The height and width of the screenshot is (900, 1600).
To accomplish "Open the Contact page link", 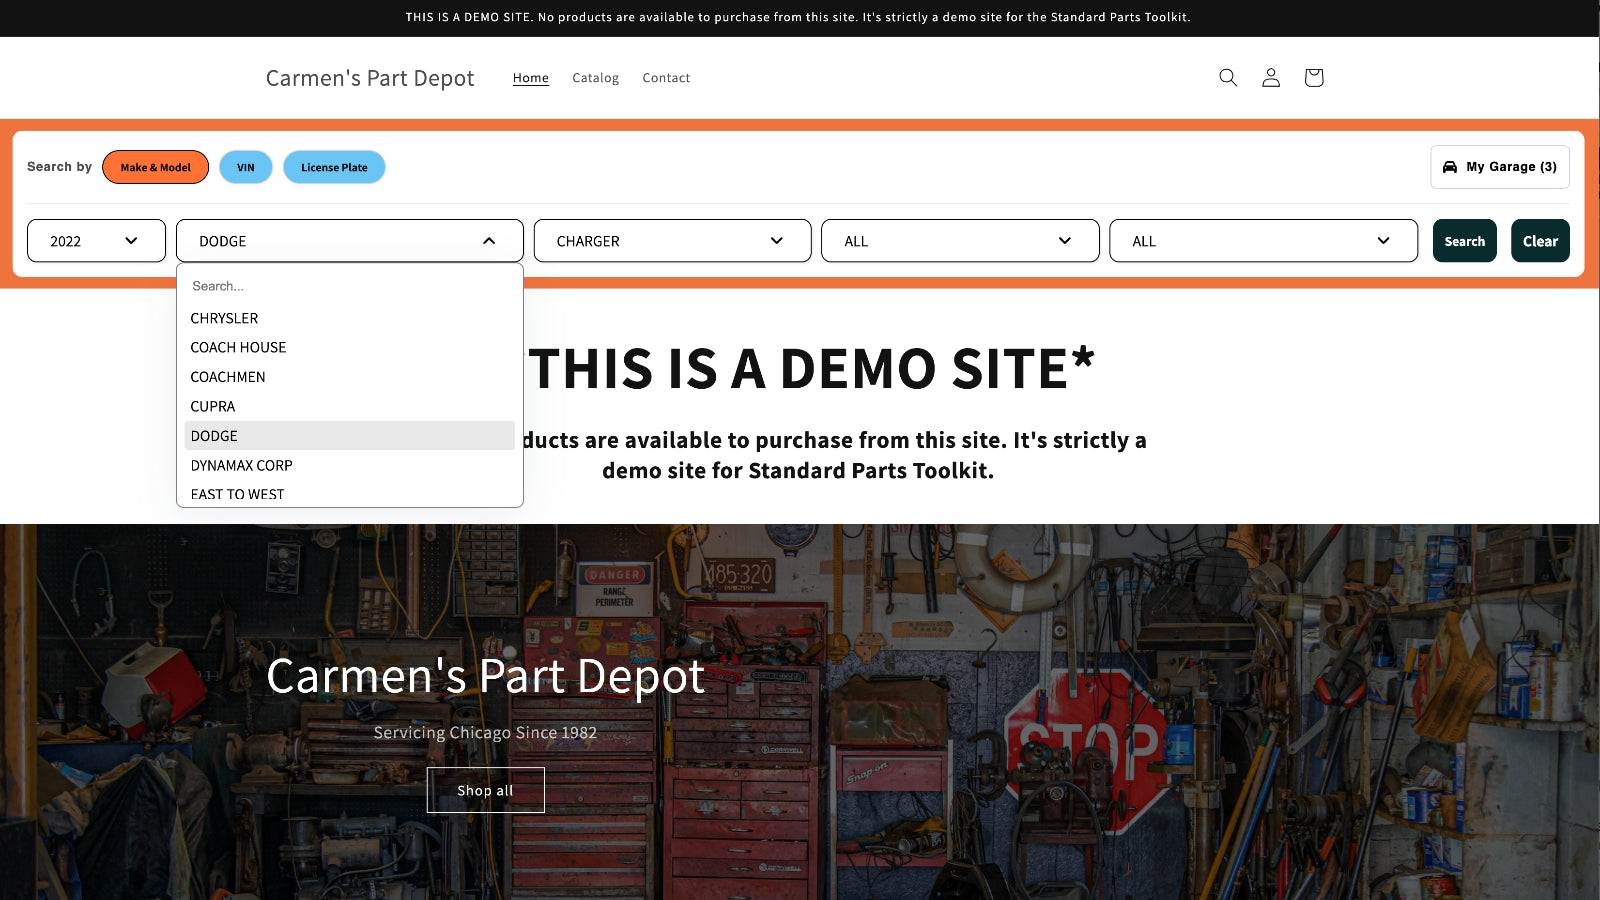I will [x=666, y=78].
